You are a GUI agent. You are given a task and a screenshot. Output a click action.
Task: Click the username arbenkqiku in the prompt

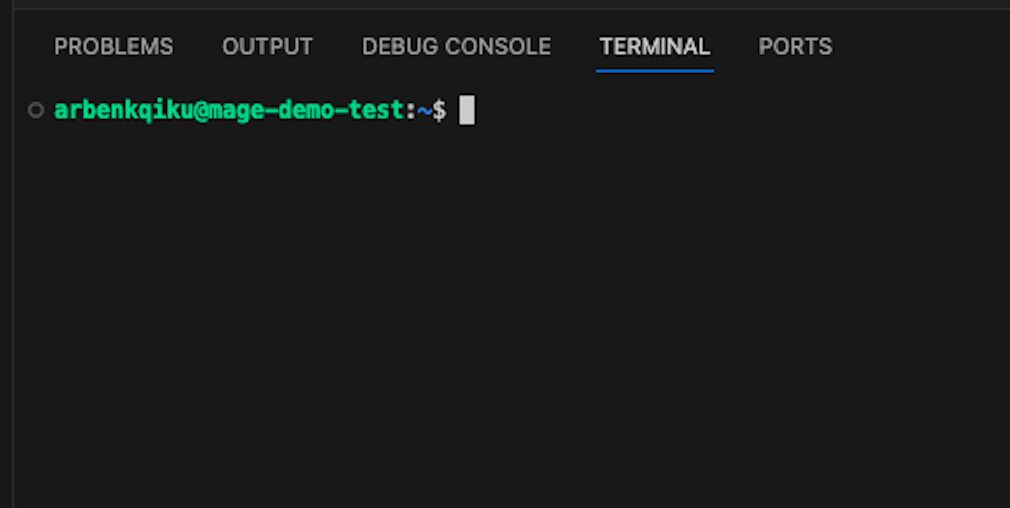pyautogui.click(x=124, y=110)
